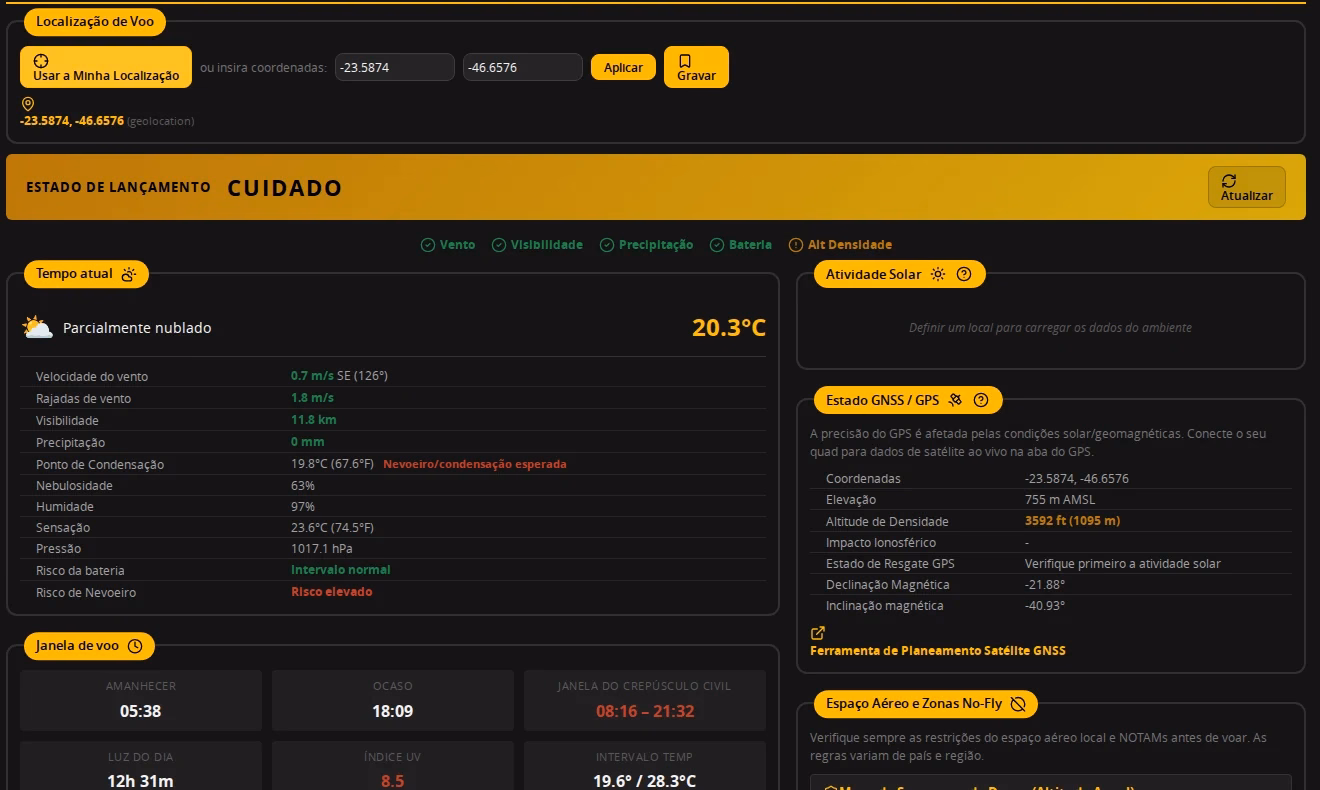Click the no-fly icon in Espaço Aéreo header
The image size is (1320, 790).
(1018, 704)
